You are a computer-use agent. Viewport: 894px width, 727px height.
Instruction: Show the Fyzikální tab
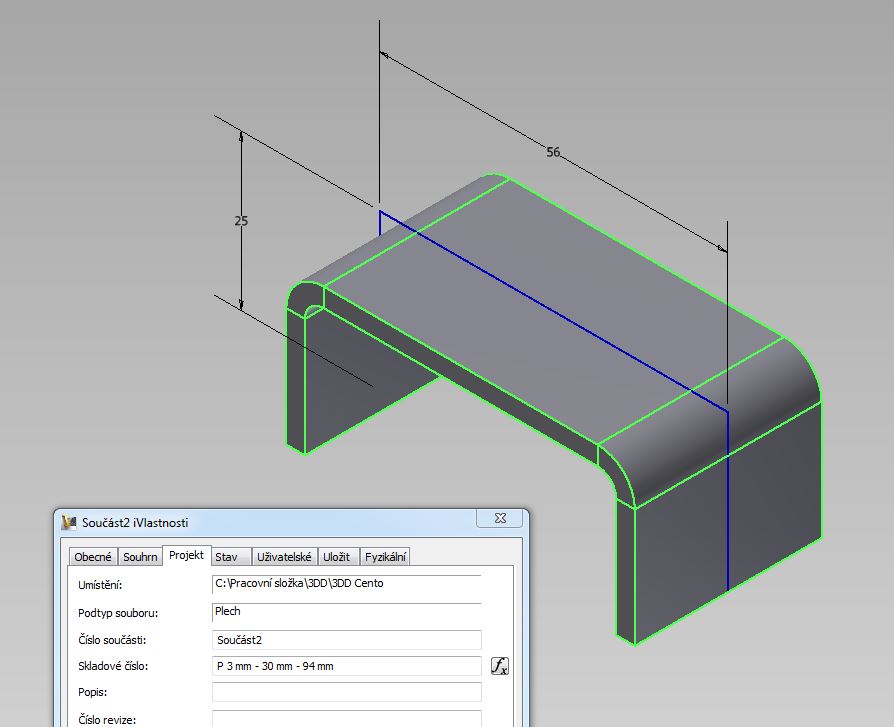[385, 557]
